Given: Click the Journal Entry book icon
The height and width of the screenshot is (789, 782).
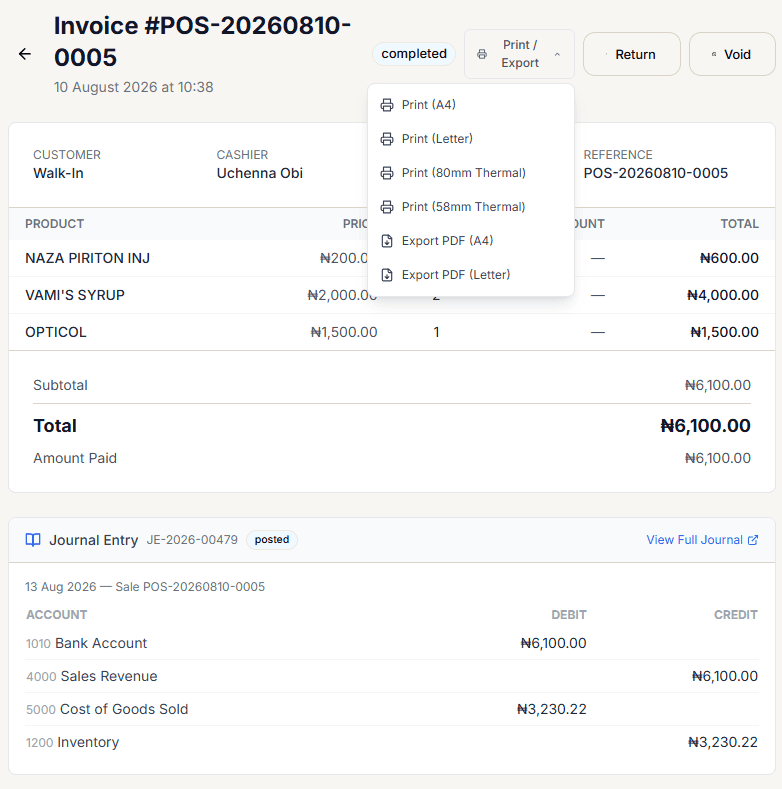Looking at the screenshot, I should click(33, 540).
